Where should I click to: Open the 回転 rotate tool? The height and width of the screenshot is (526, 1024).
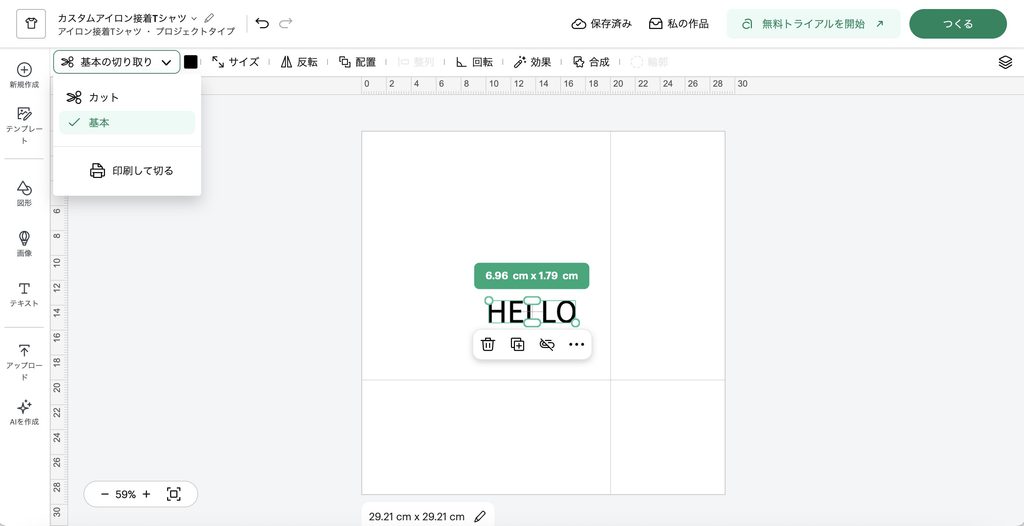coord(474,62)
